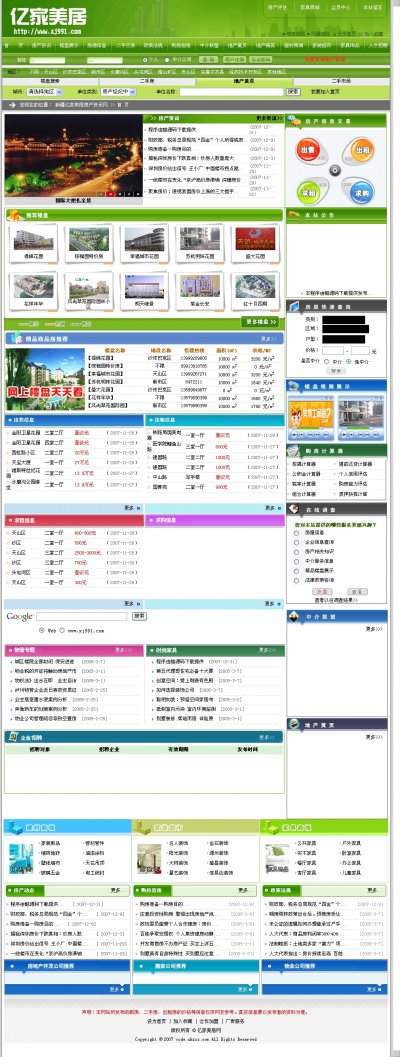Select the last survey radio option
Viewport: 400px width, 1057px height.
coord(297,580)
